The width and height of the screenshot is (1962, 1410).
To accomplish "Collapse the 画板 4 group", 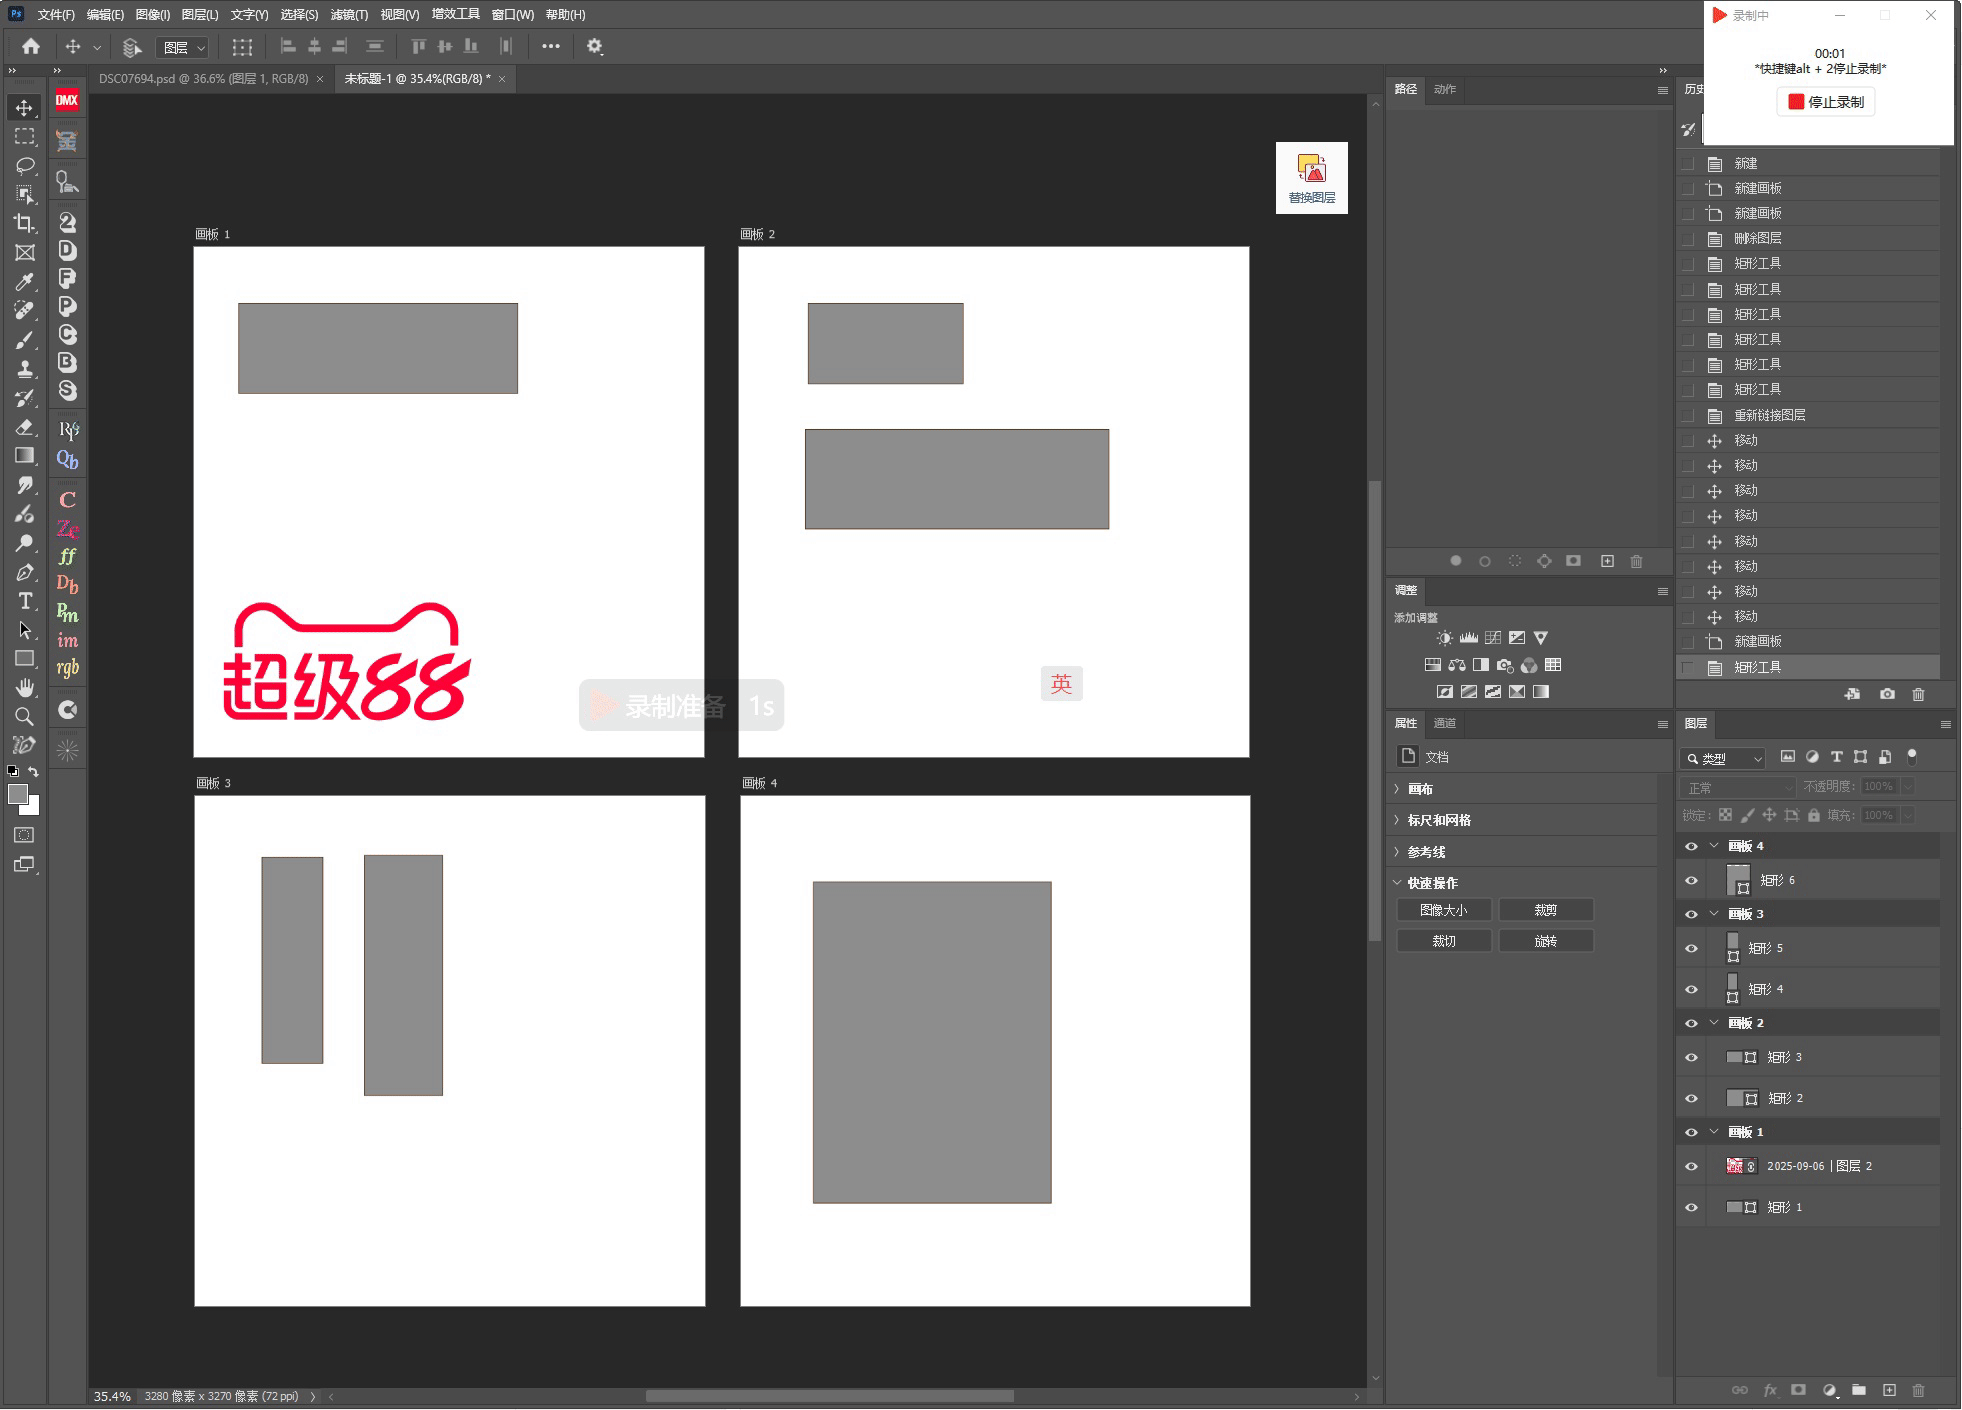I will pyautogui.click(x=1714, y=846).
